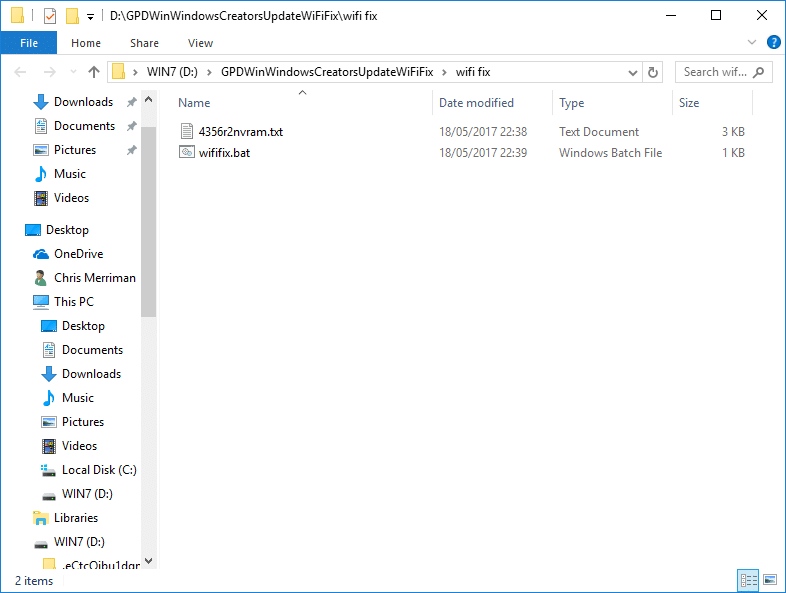Click the Refresh button in address bar
This screenshot has height=593, width=786.
click(x=653, y=72)
